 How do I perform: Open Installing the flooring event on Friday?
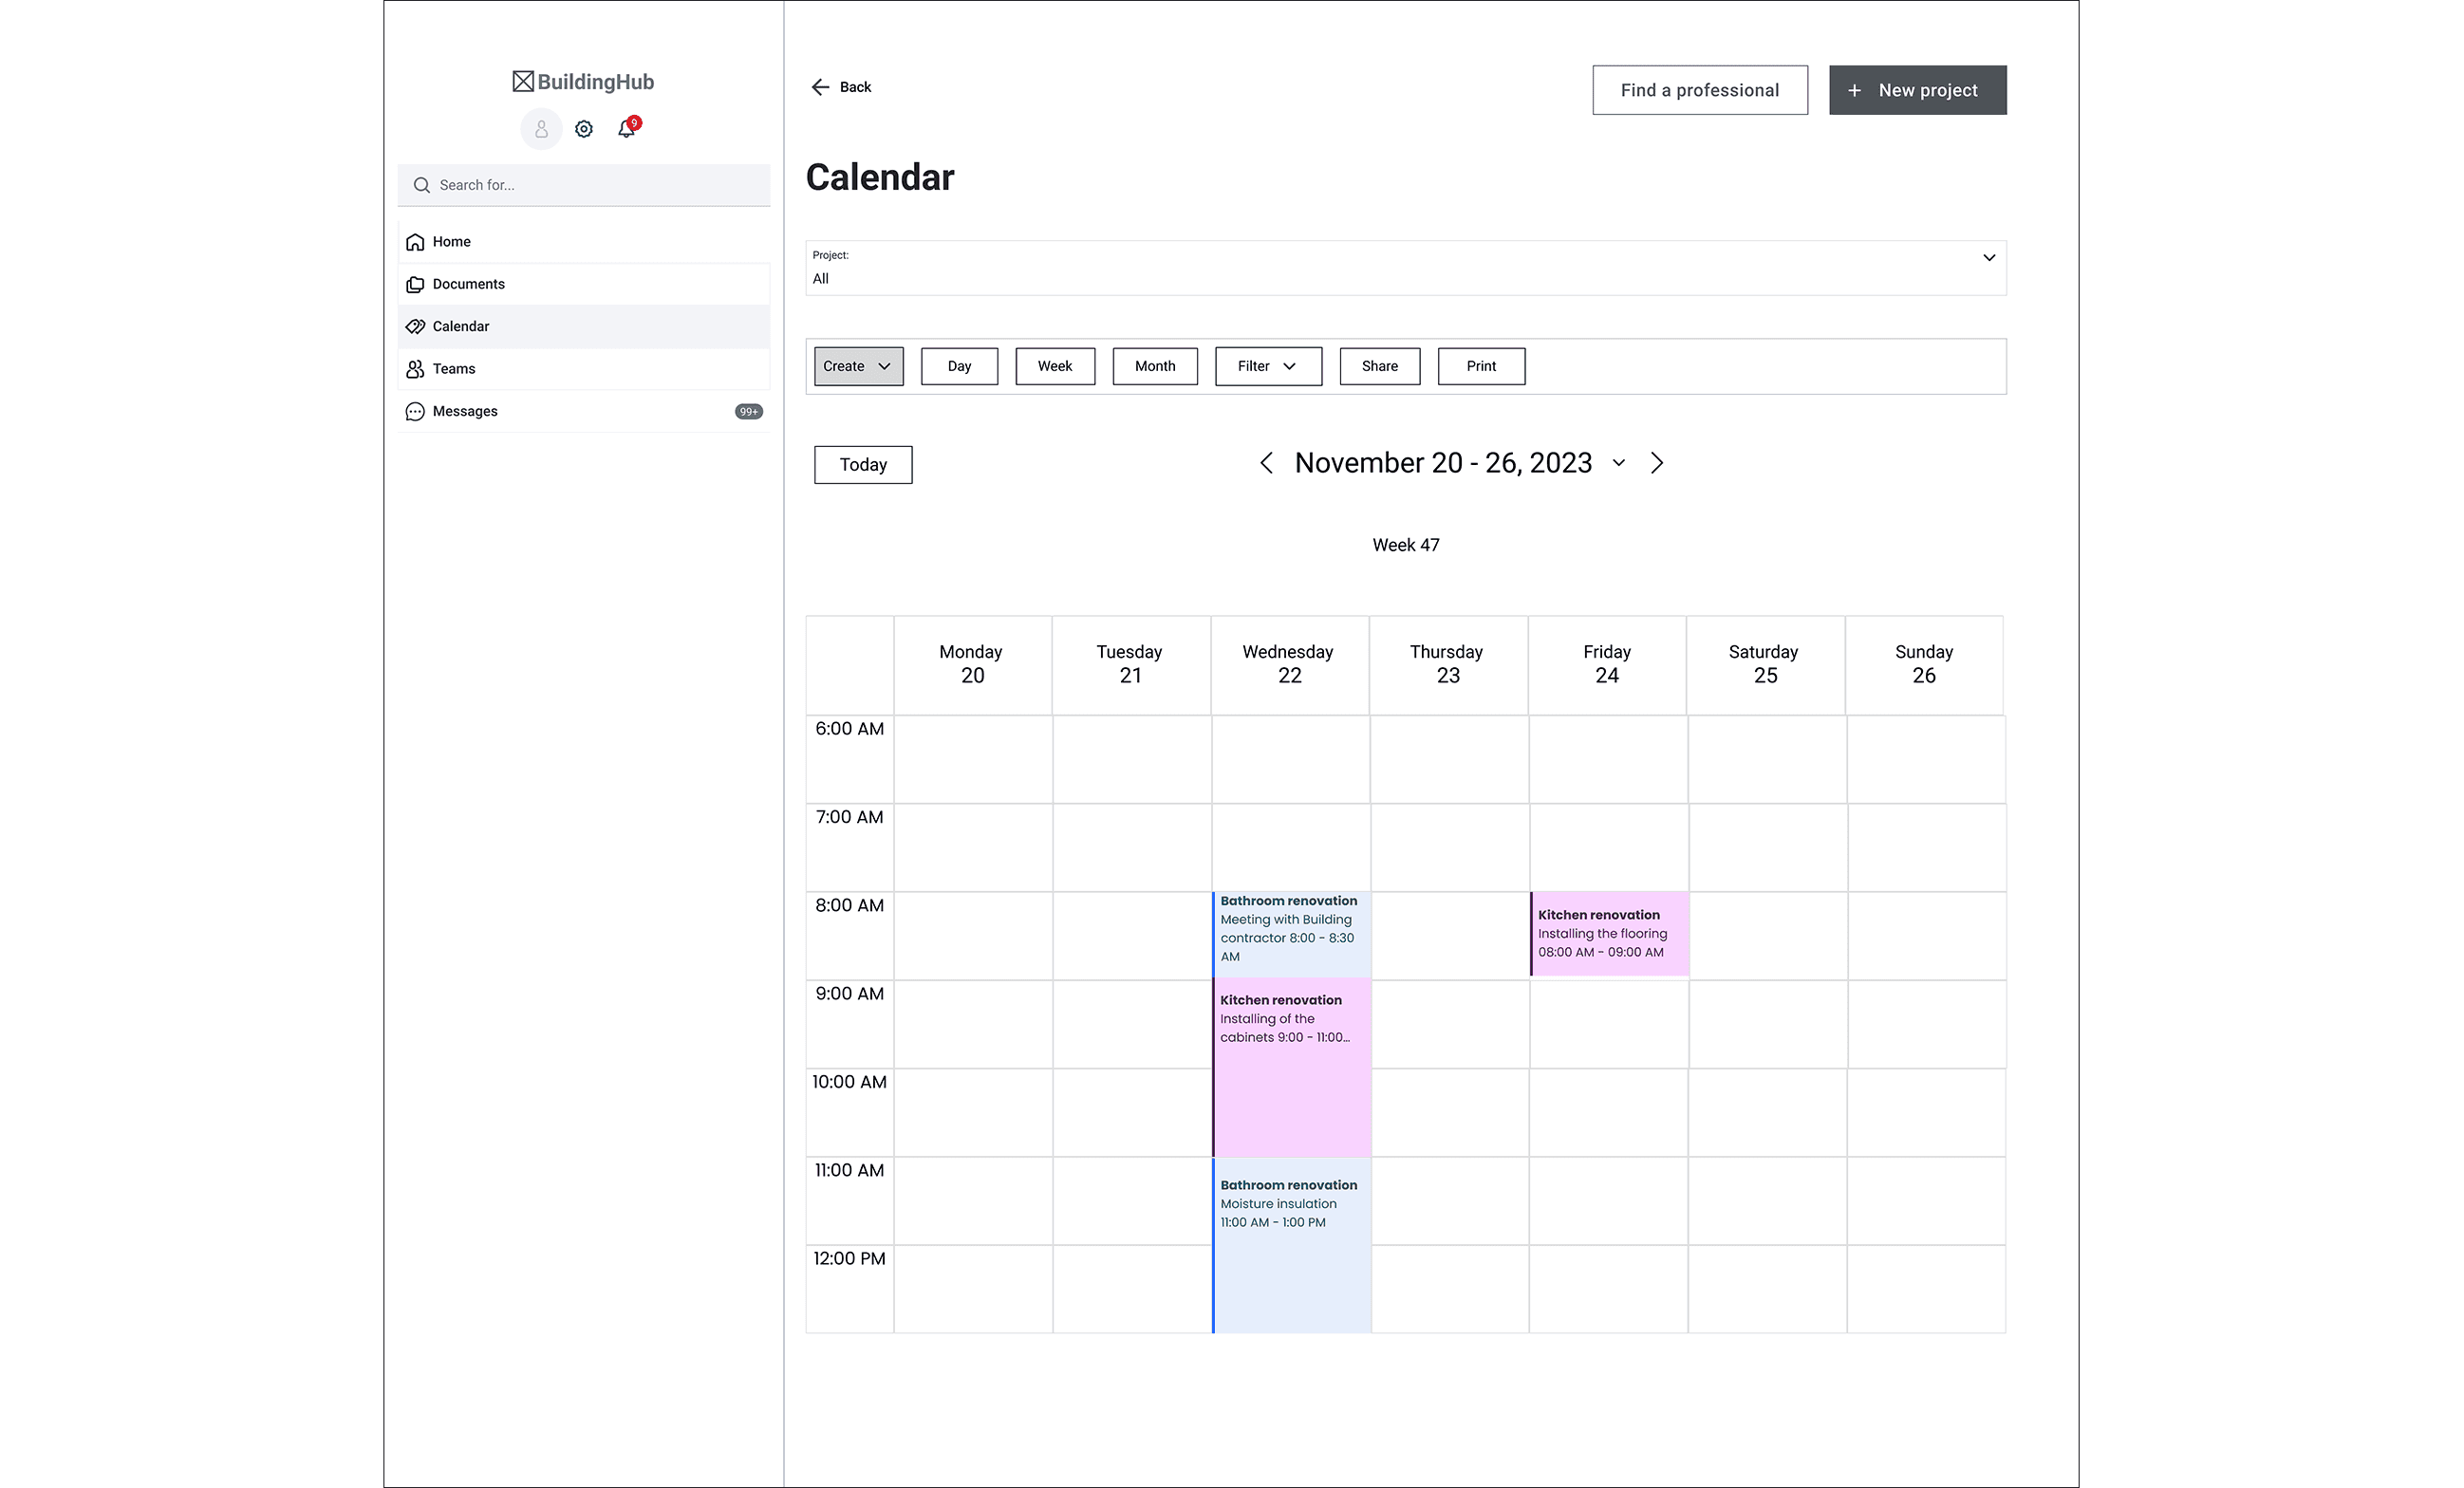click(1609, 934)
